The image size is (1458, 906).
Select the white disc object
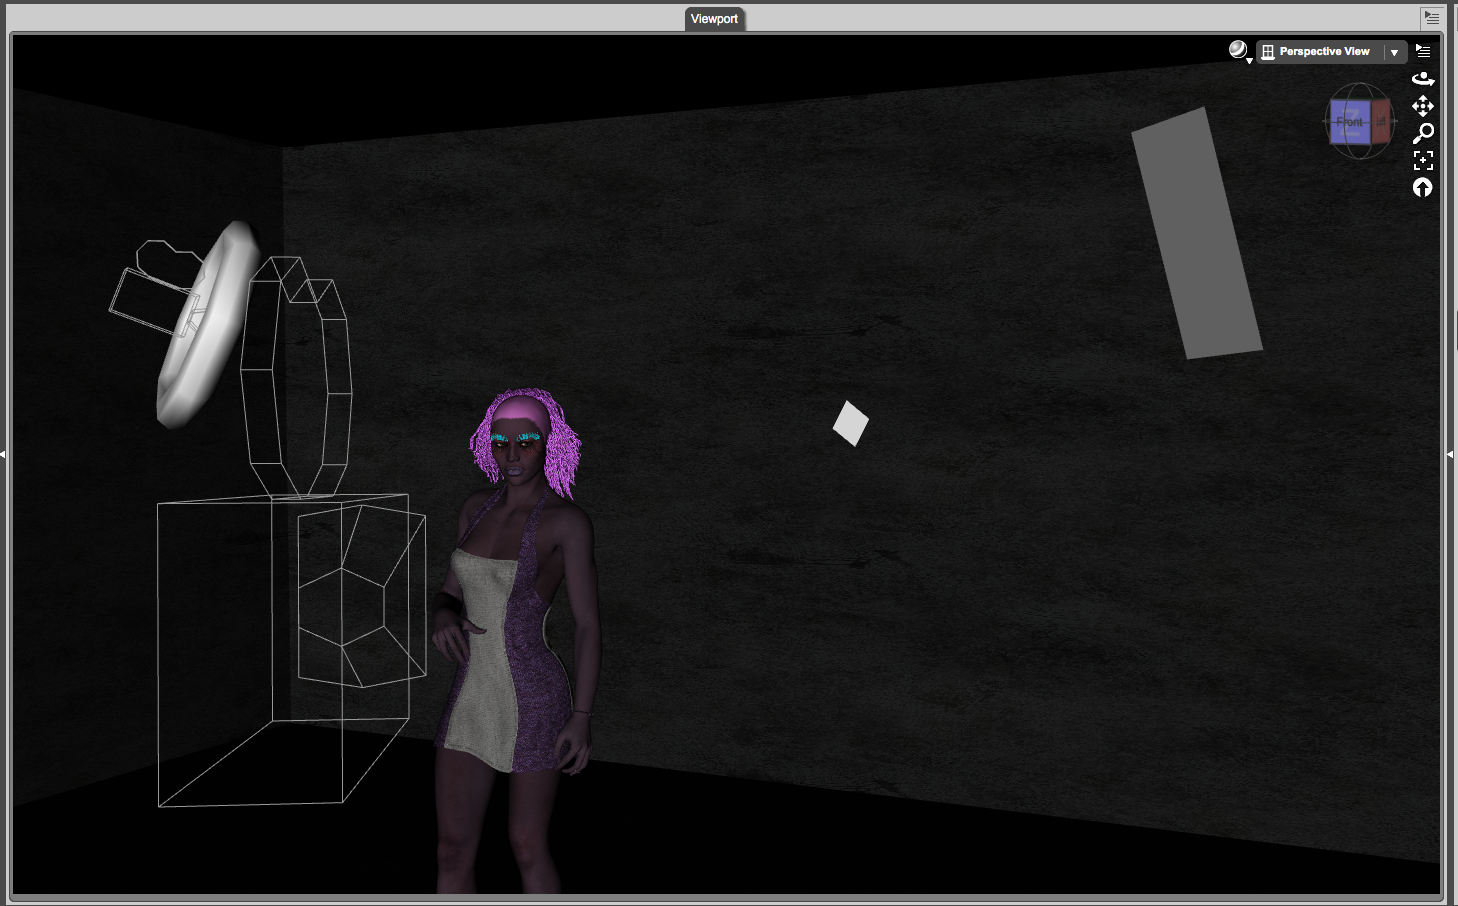click(208, 325)
